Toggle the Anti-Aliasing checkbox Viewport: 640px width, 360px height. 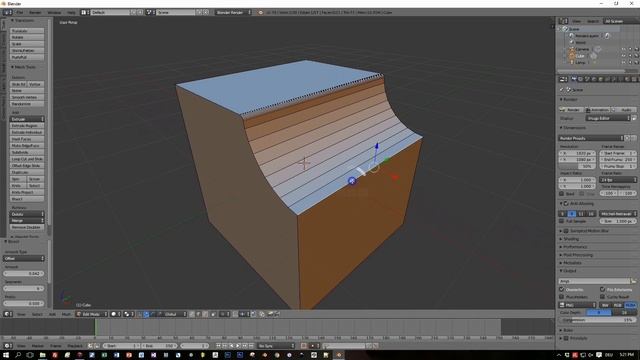pyautogui.click(x=566, y=203)
